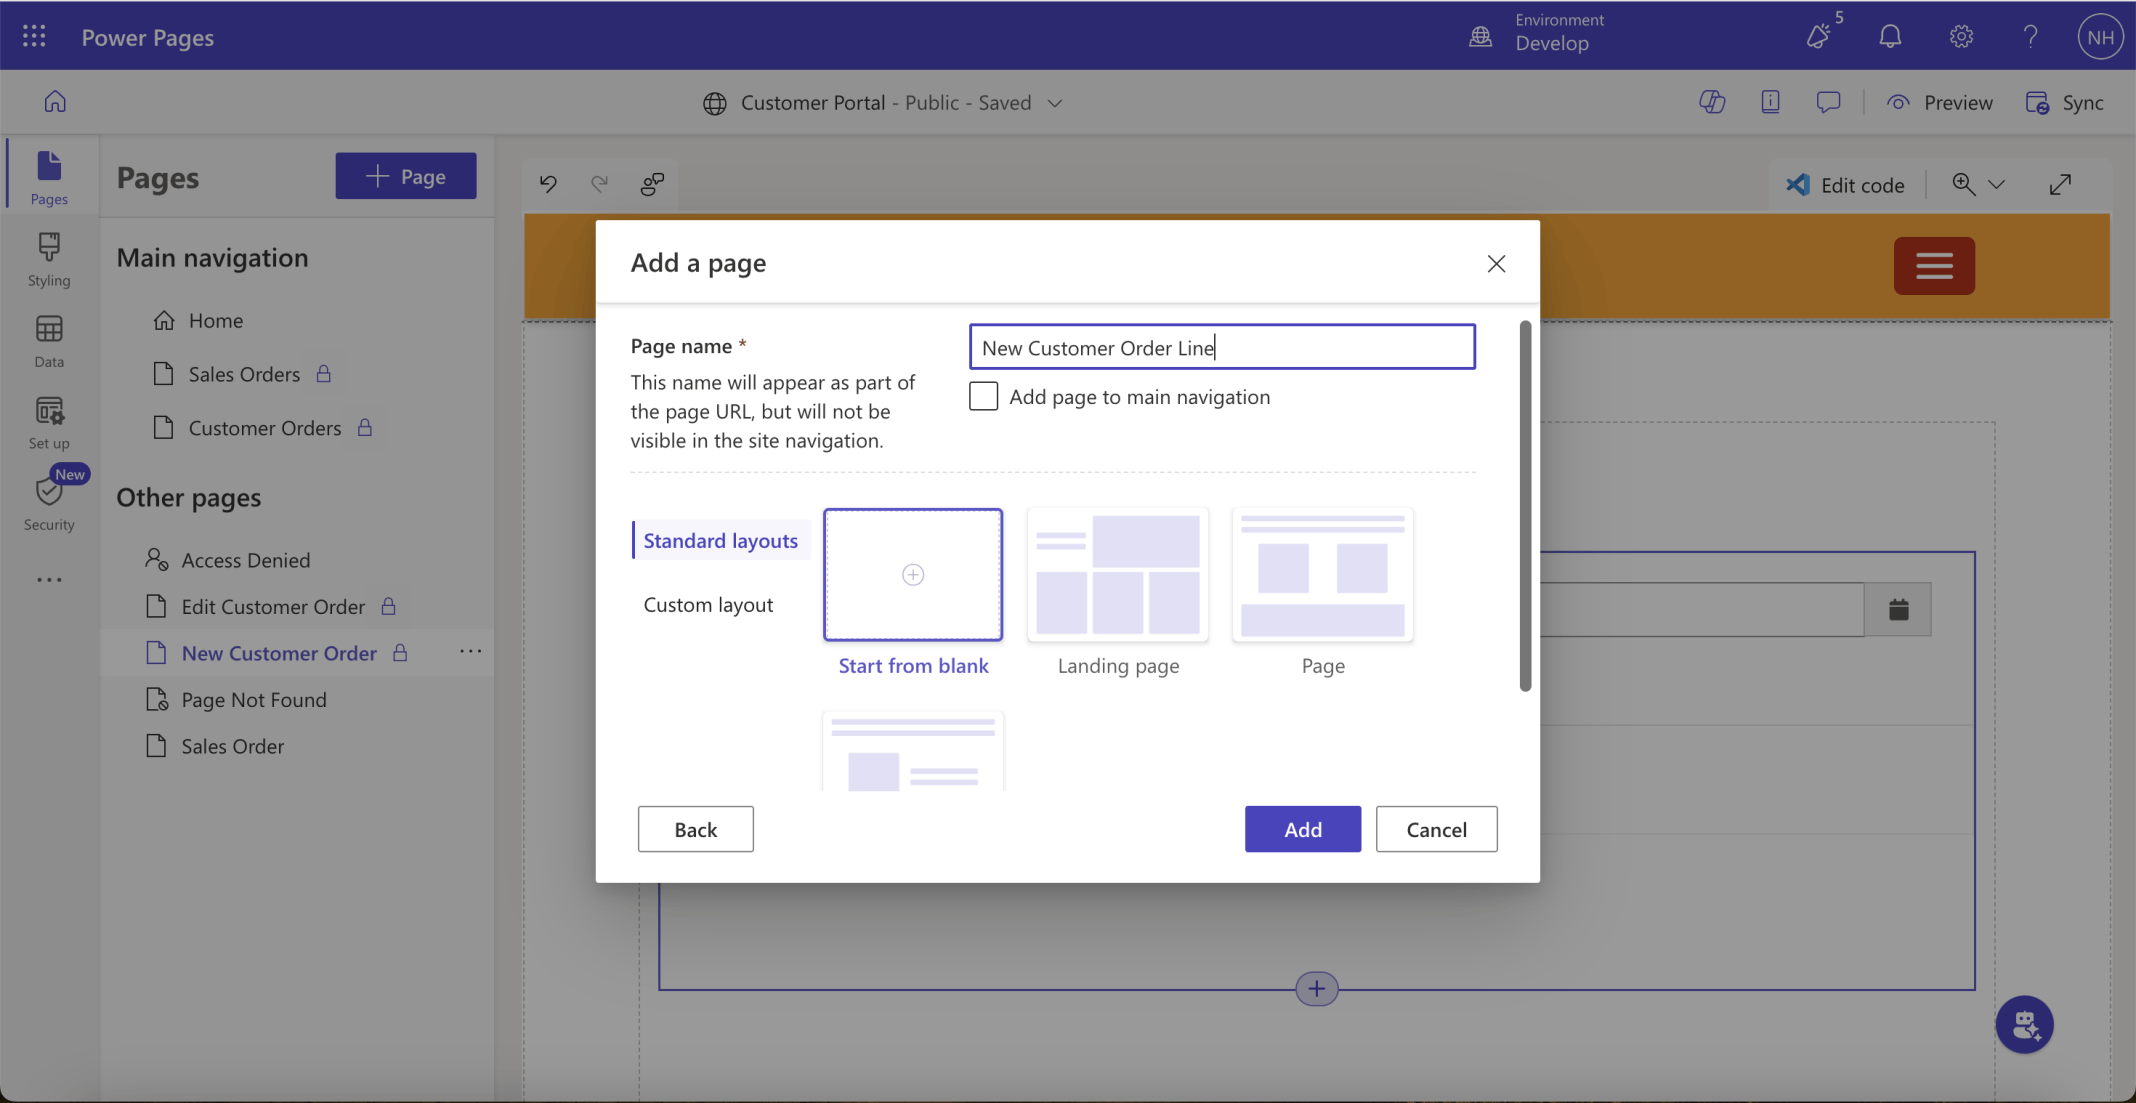
Task: Select the Custom layout tab
Action: 708,605
